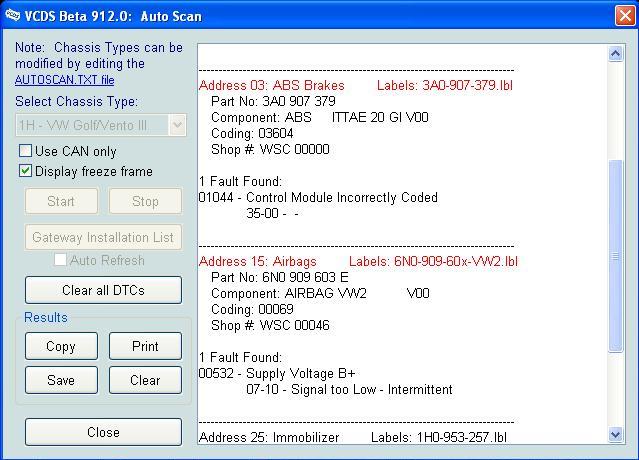Enable the Use CAN only checkbox
This screenshot has width=639, height=460.
[26, 151]
